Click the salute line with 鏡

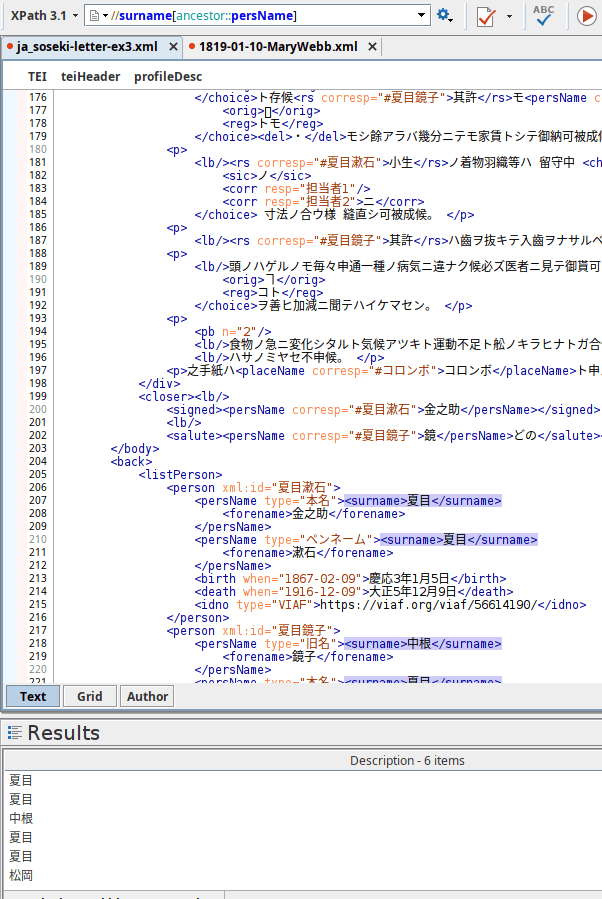384,436
